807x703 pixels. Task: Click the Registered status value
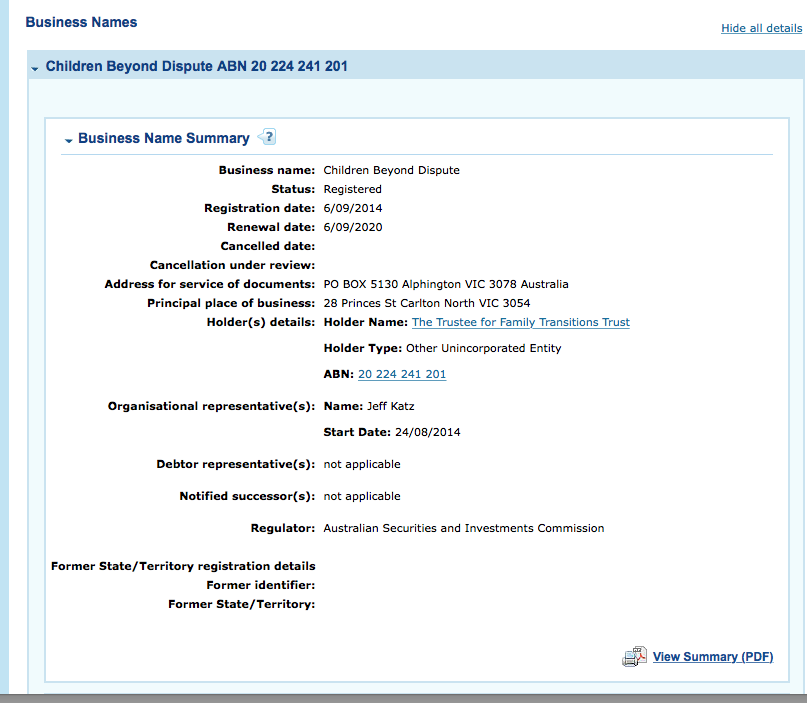(352, 189)
